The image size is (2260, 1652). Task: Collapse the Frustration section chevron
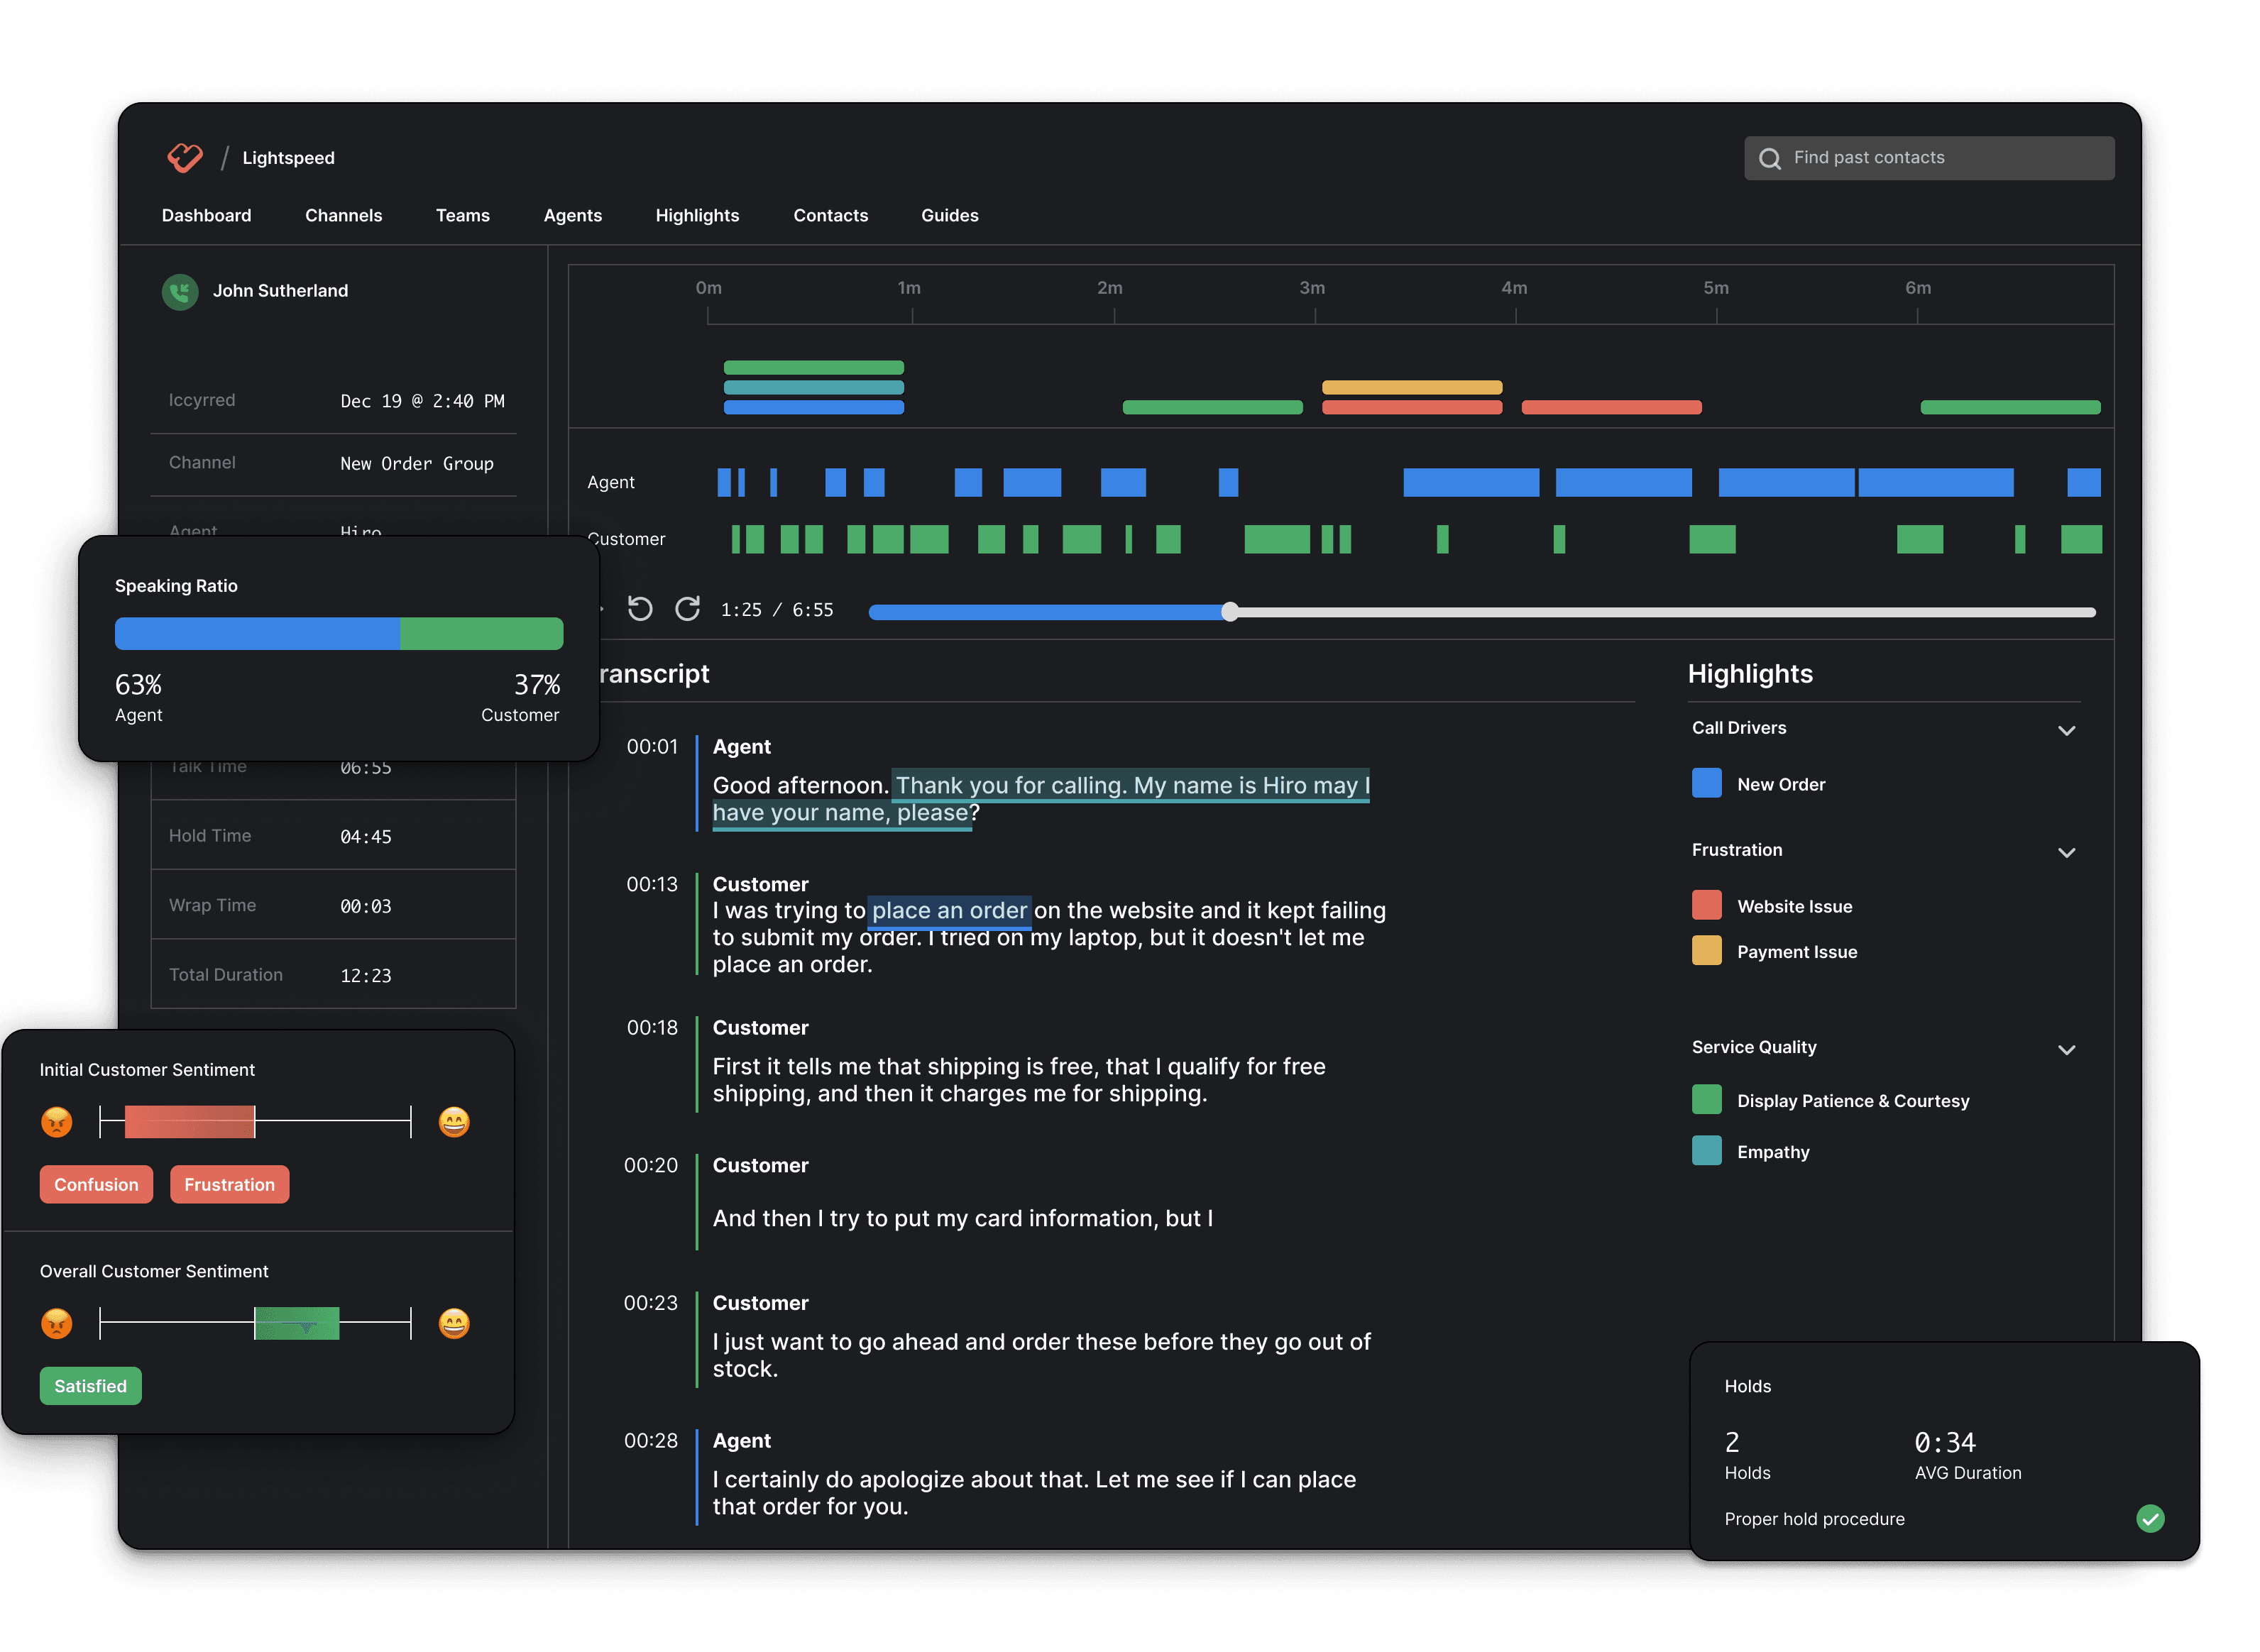(2066, 852)
